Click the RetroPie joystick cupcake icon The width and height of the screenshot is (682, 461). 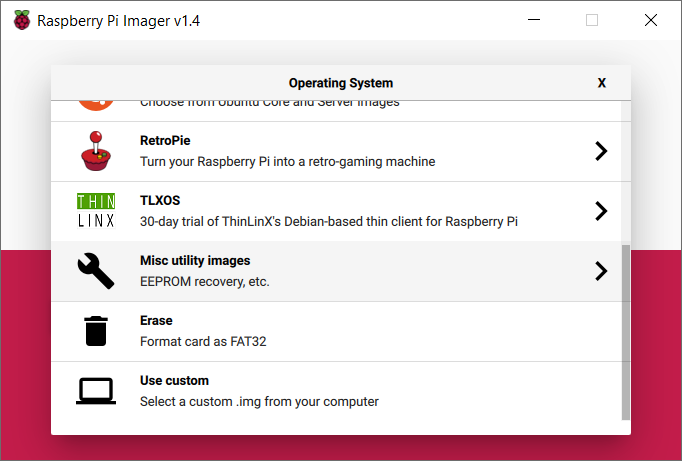(96, 151)
